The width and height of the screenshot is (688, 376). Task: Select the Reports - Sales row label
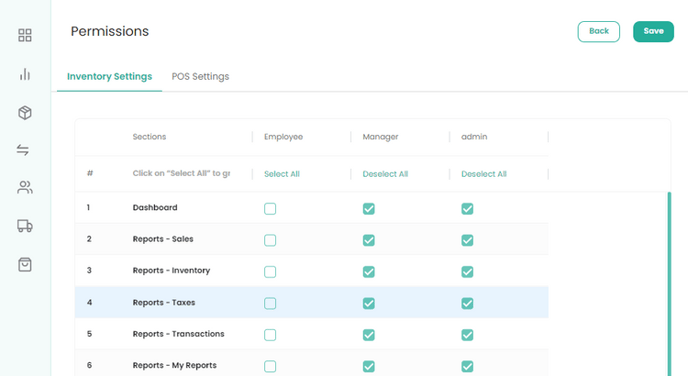click(163, 239)
